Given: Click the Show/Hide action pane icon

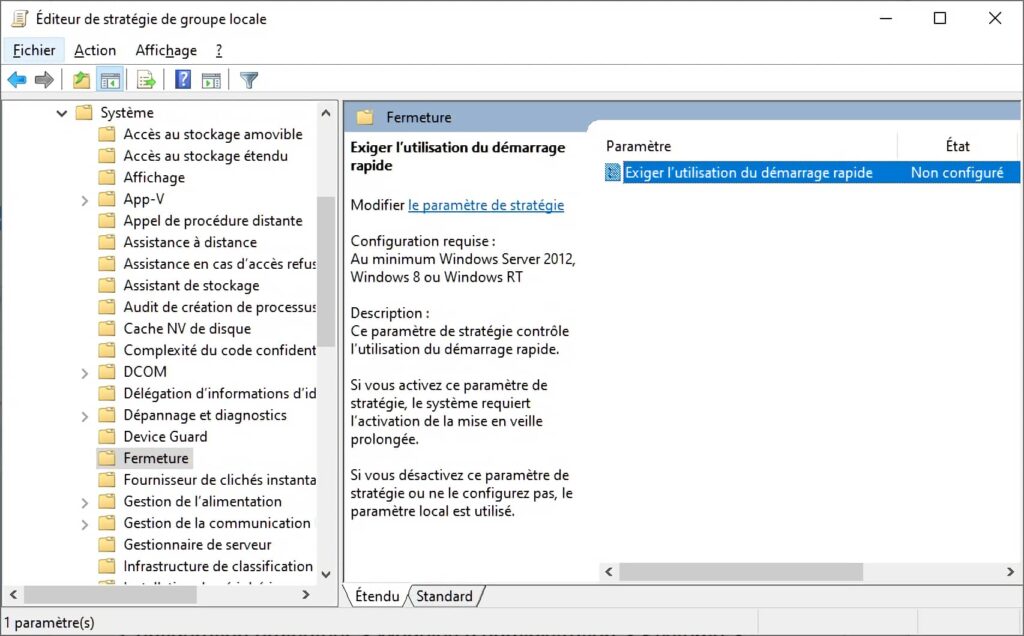Looking at the screenshot, I should [211, 79].
